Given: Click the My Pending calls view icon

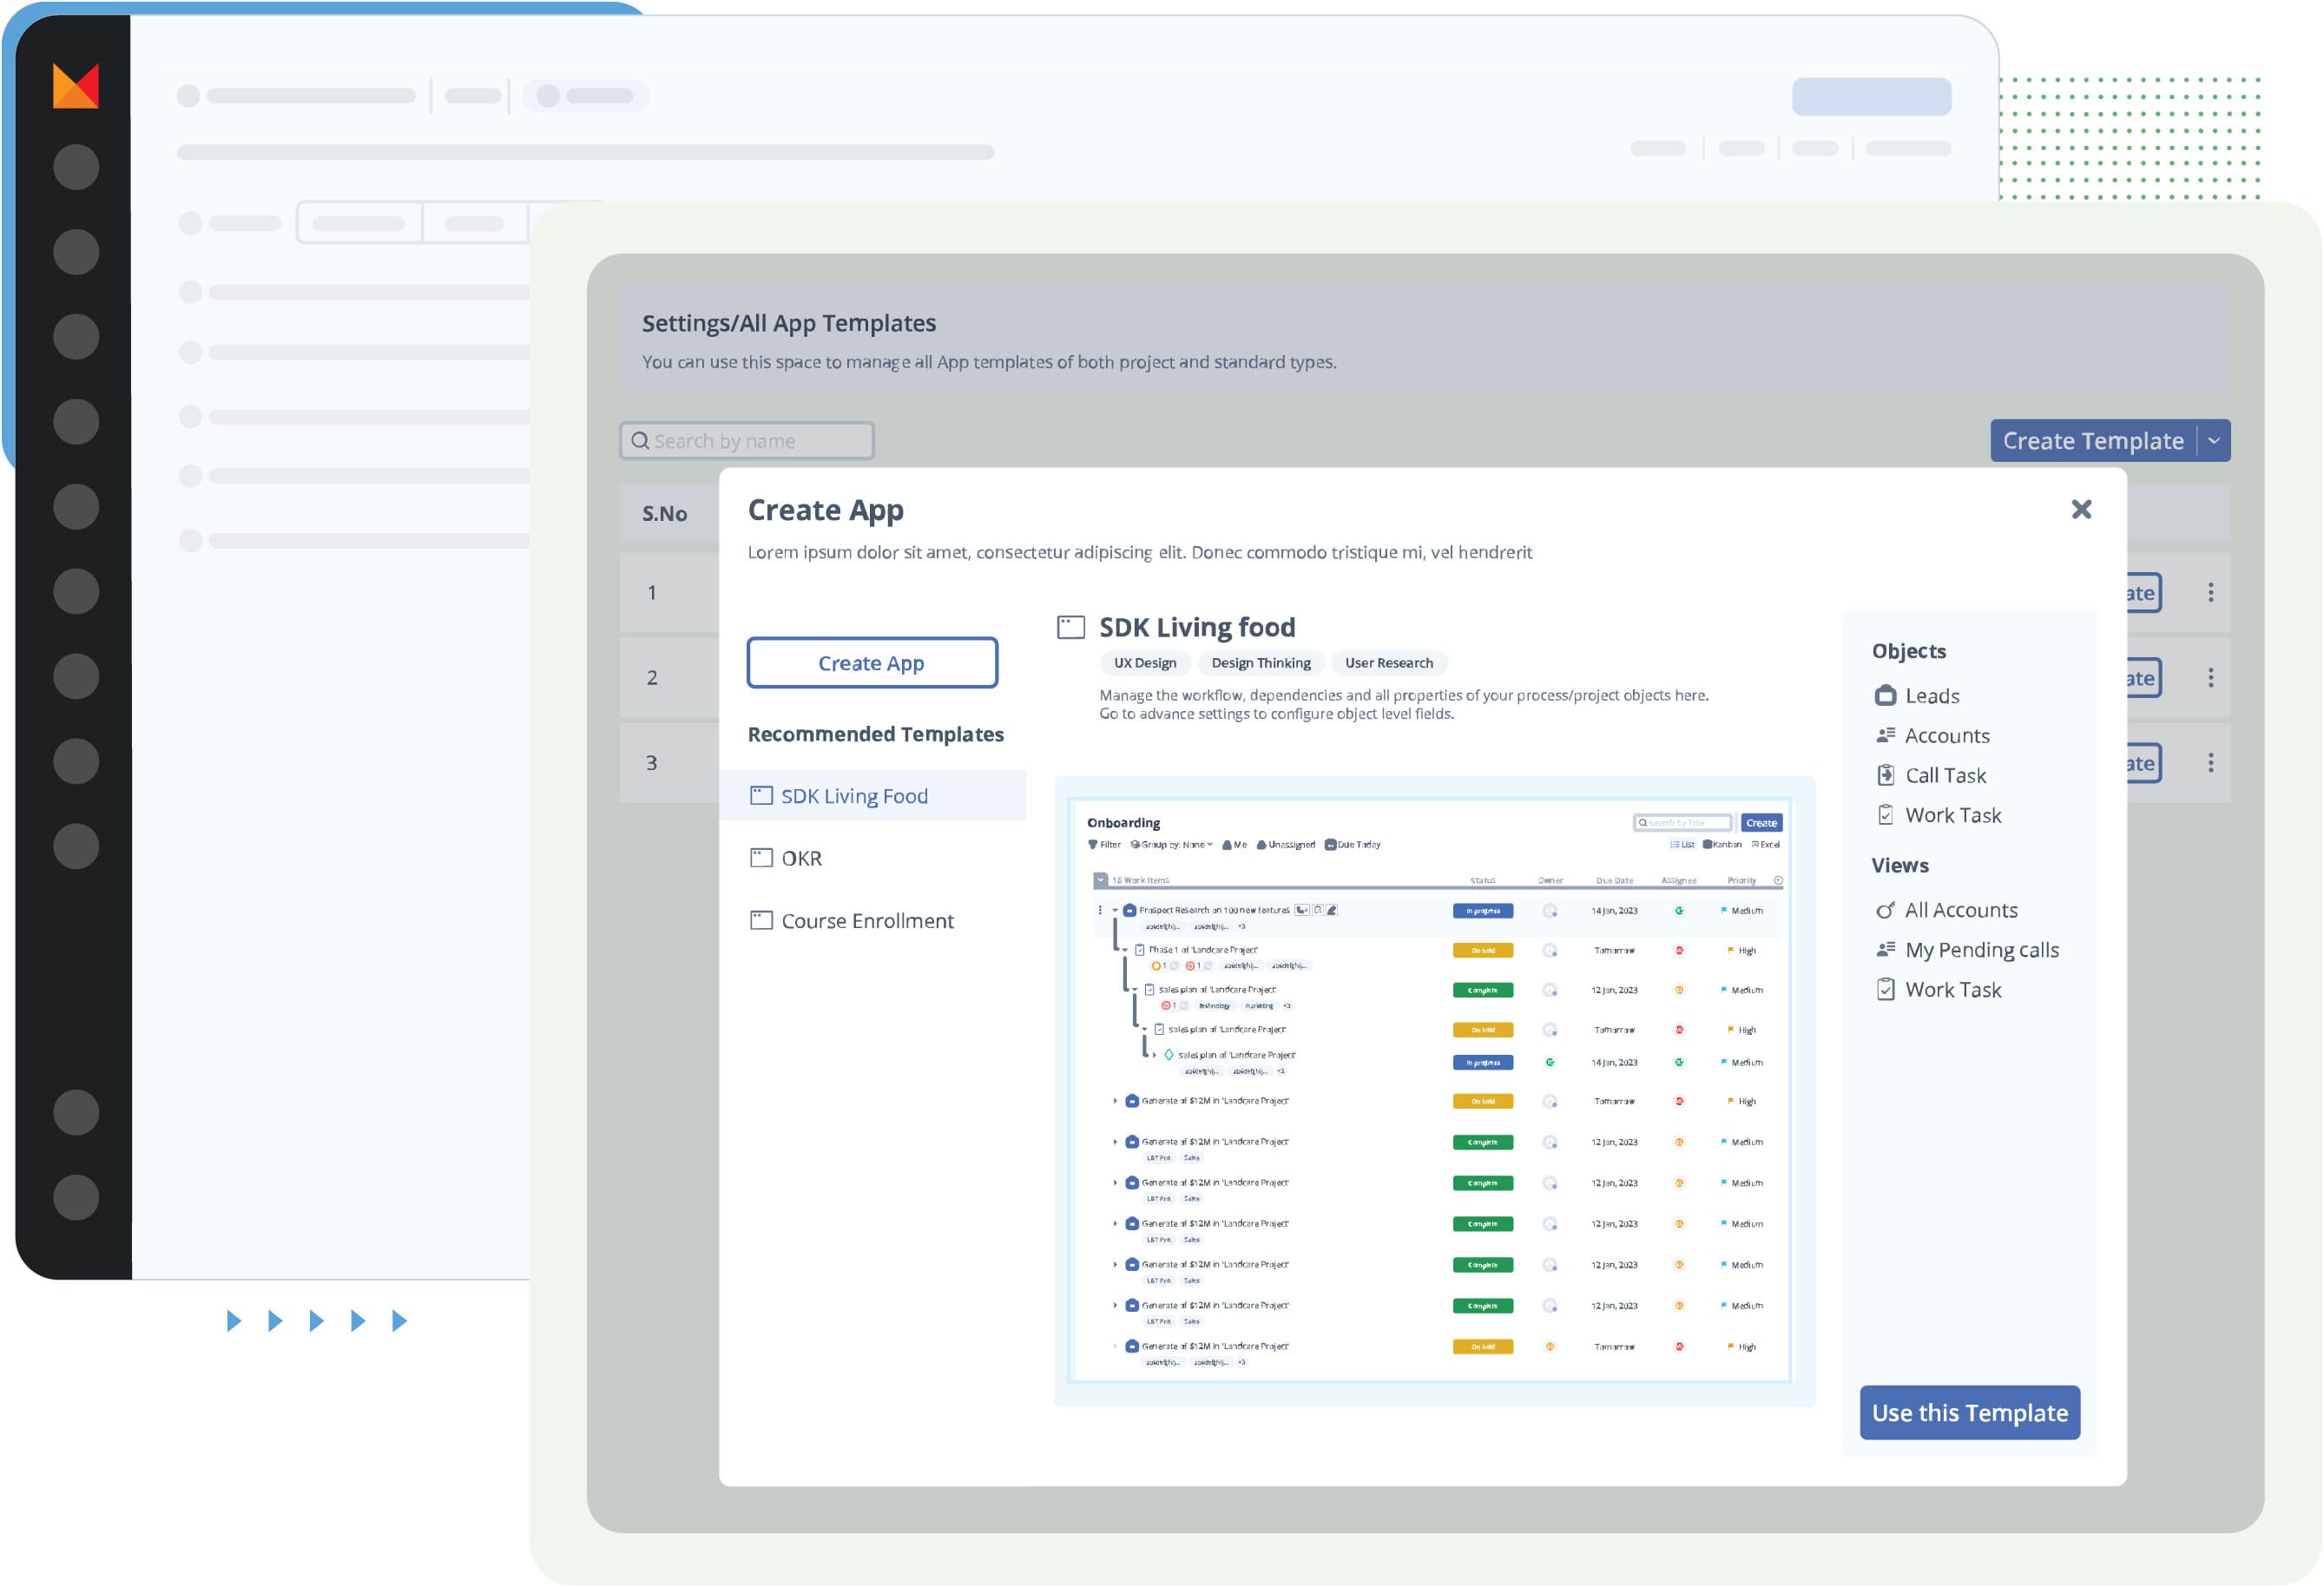Looking at the screenshot, I should click(1885, 950).
